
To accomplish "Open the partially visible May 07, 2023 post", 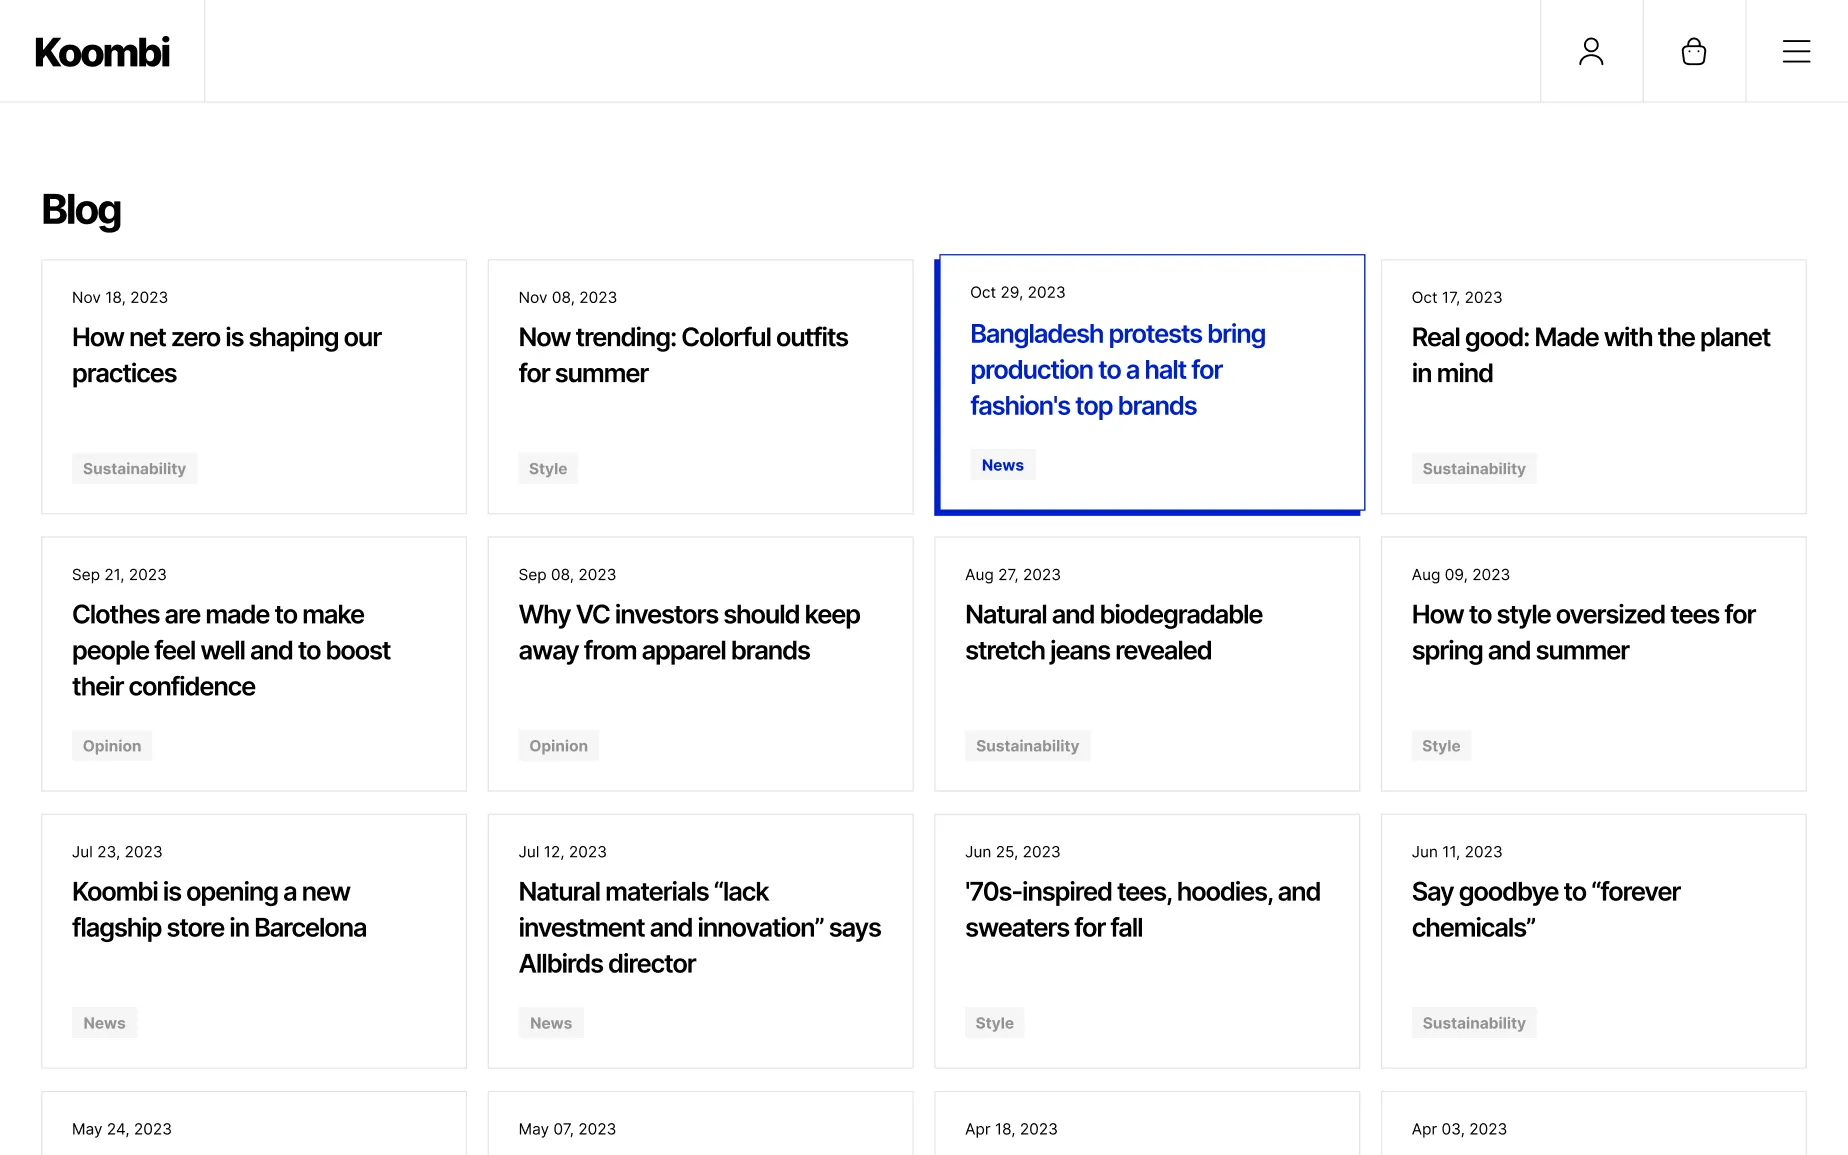I will pos(700,1124).
